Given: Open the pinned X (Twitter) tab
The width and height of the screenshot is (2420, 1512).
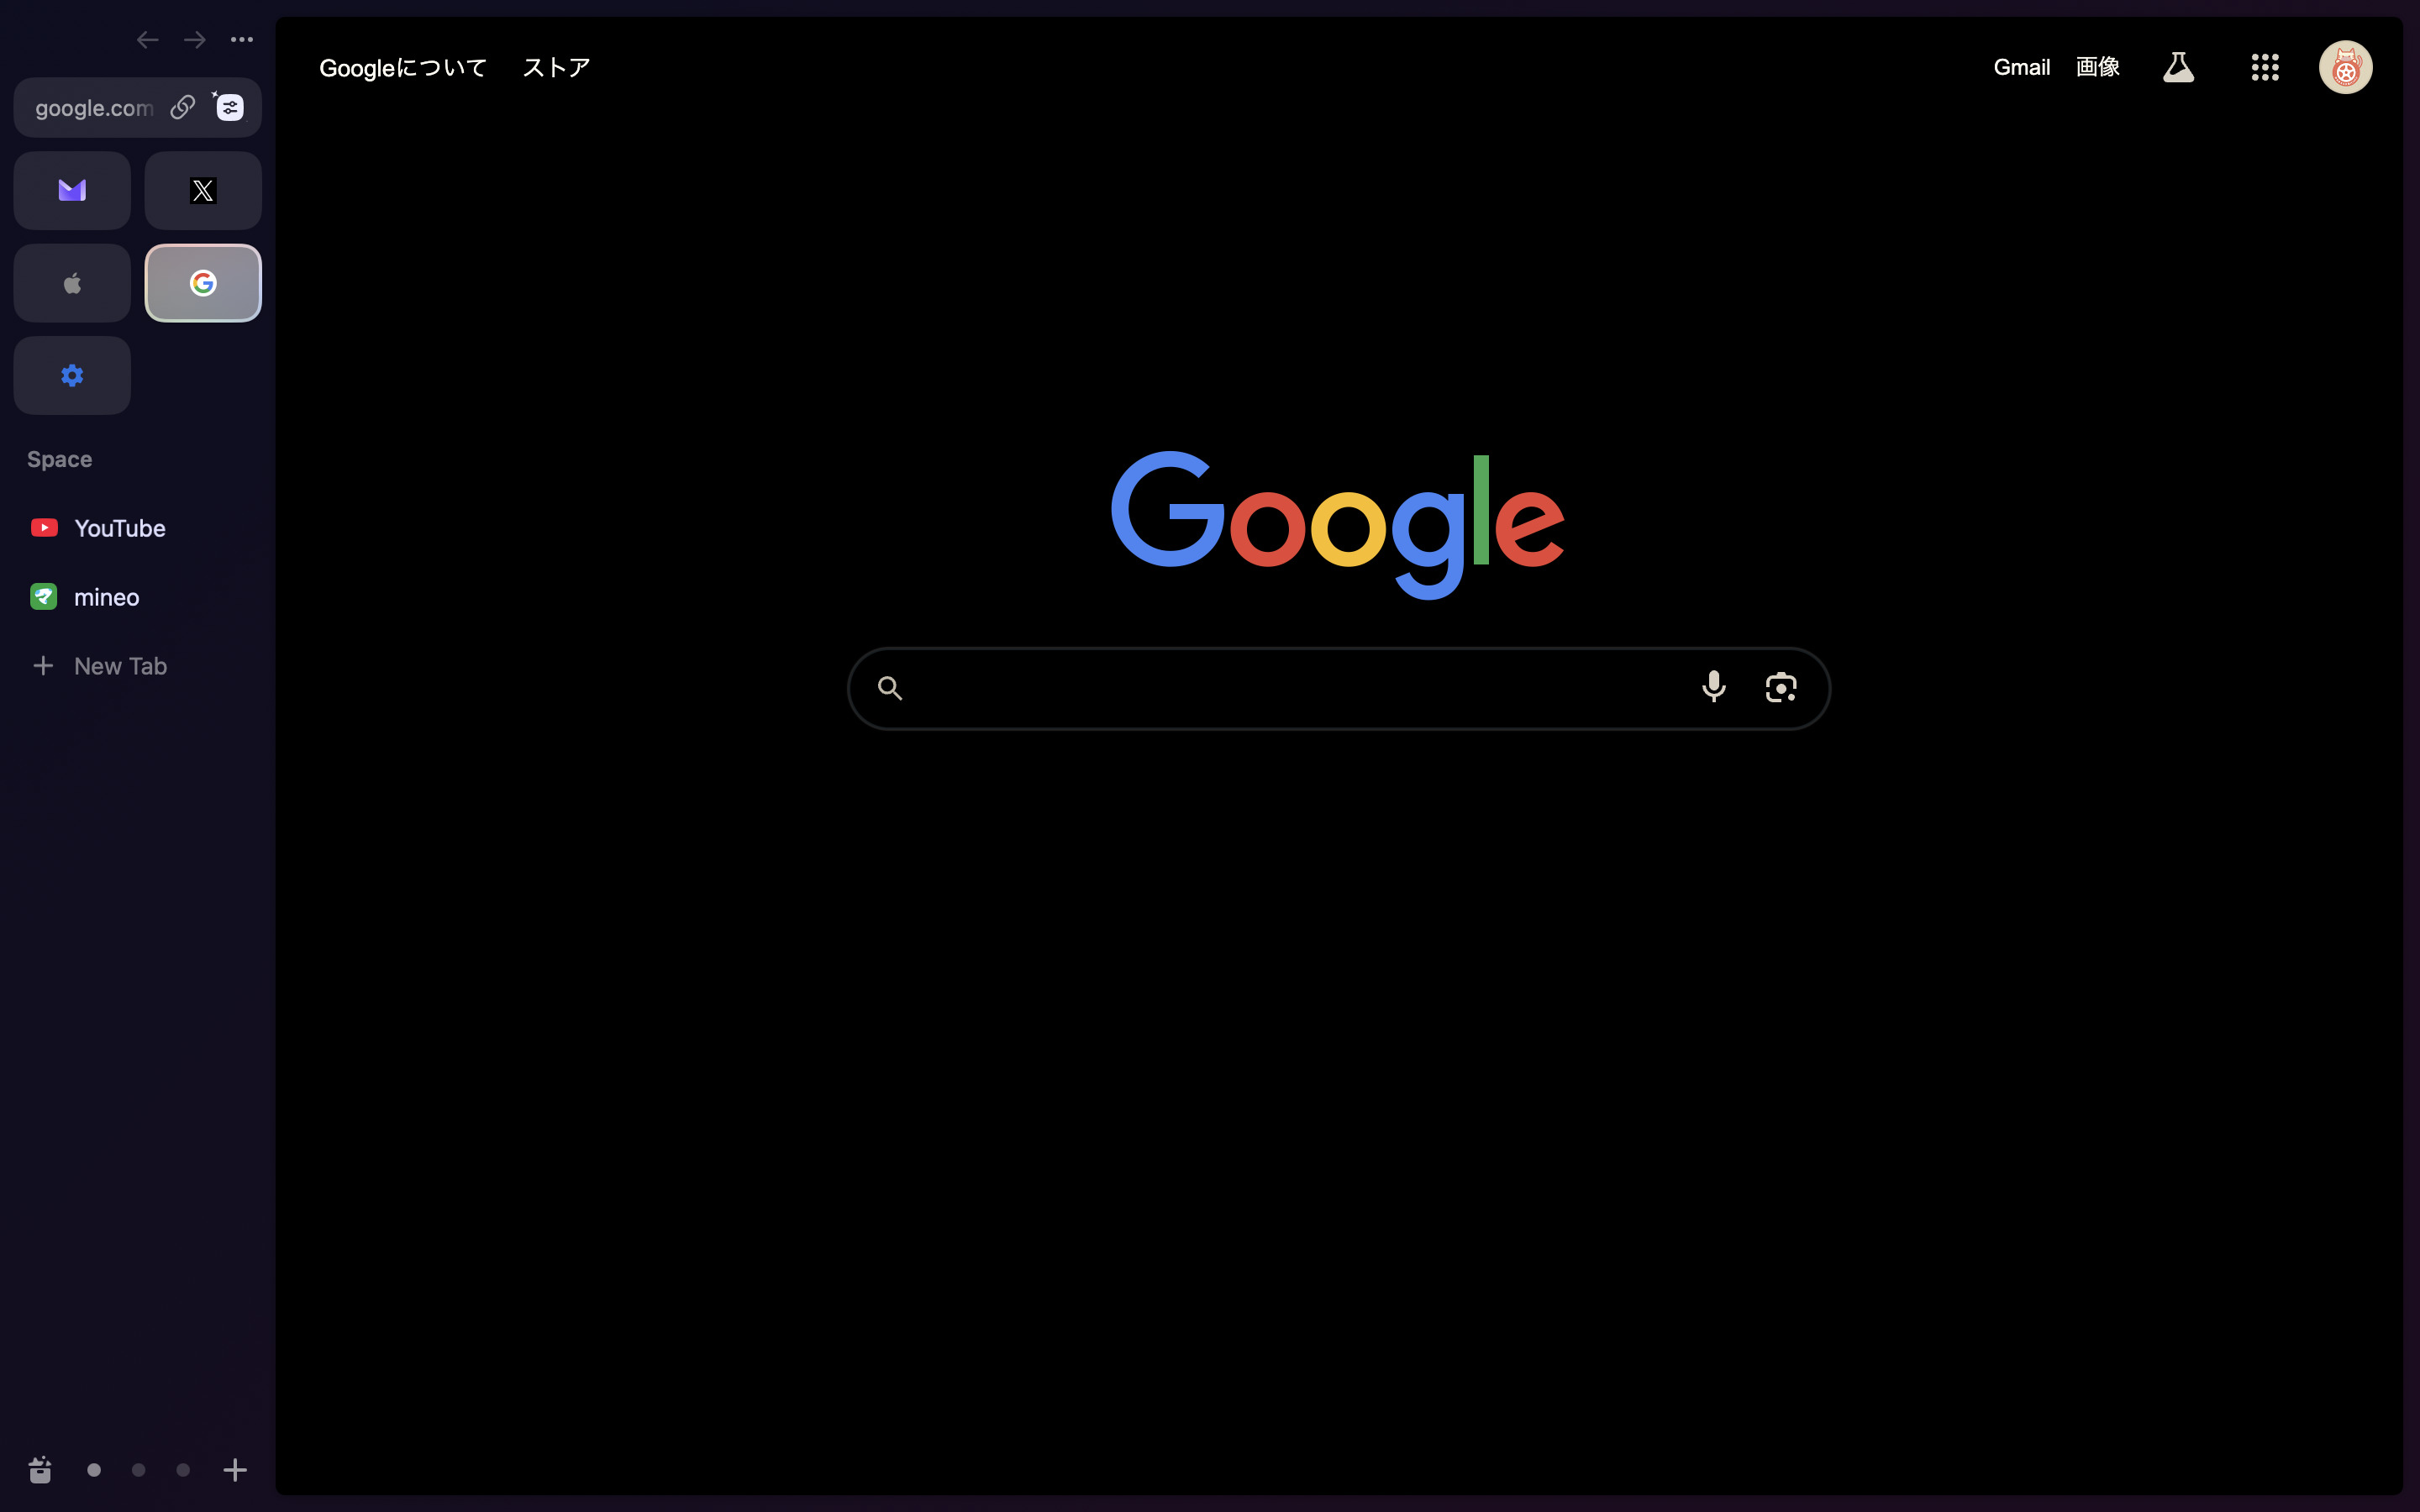Looking at the screenshot, I should tap(203, 190).
